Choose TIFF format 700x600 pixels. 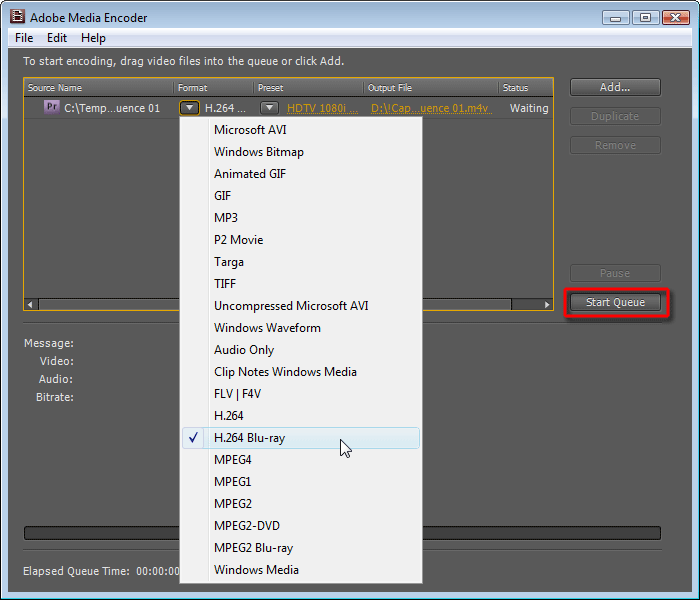pyautogui.click(x=301, y=283)
